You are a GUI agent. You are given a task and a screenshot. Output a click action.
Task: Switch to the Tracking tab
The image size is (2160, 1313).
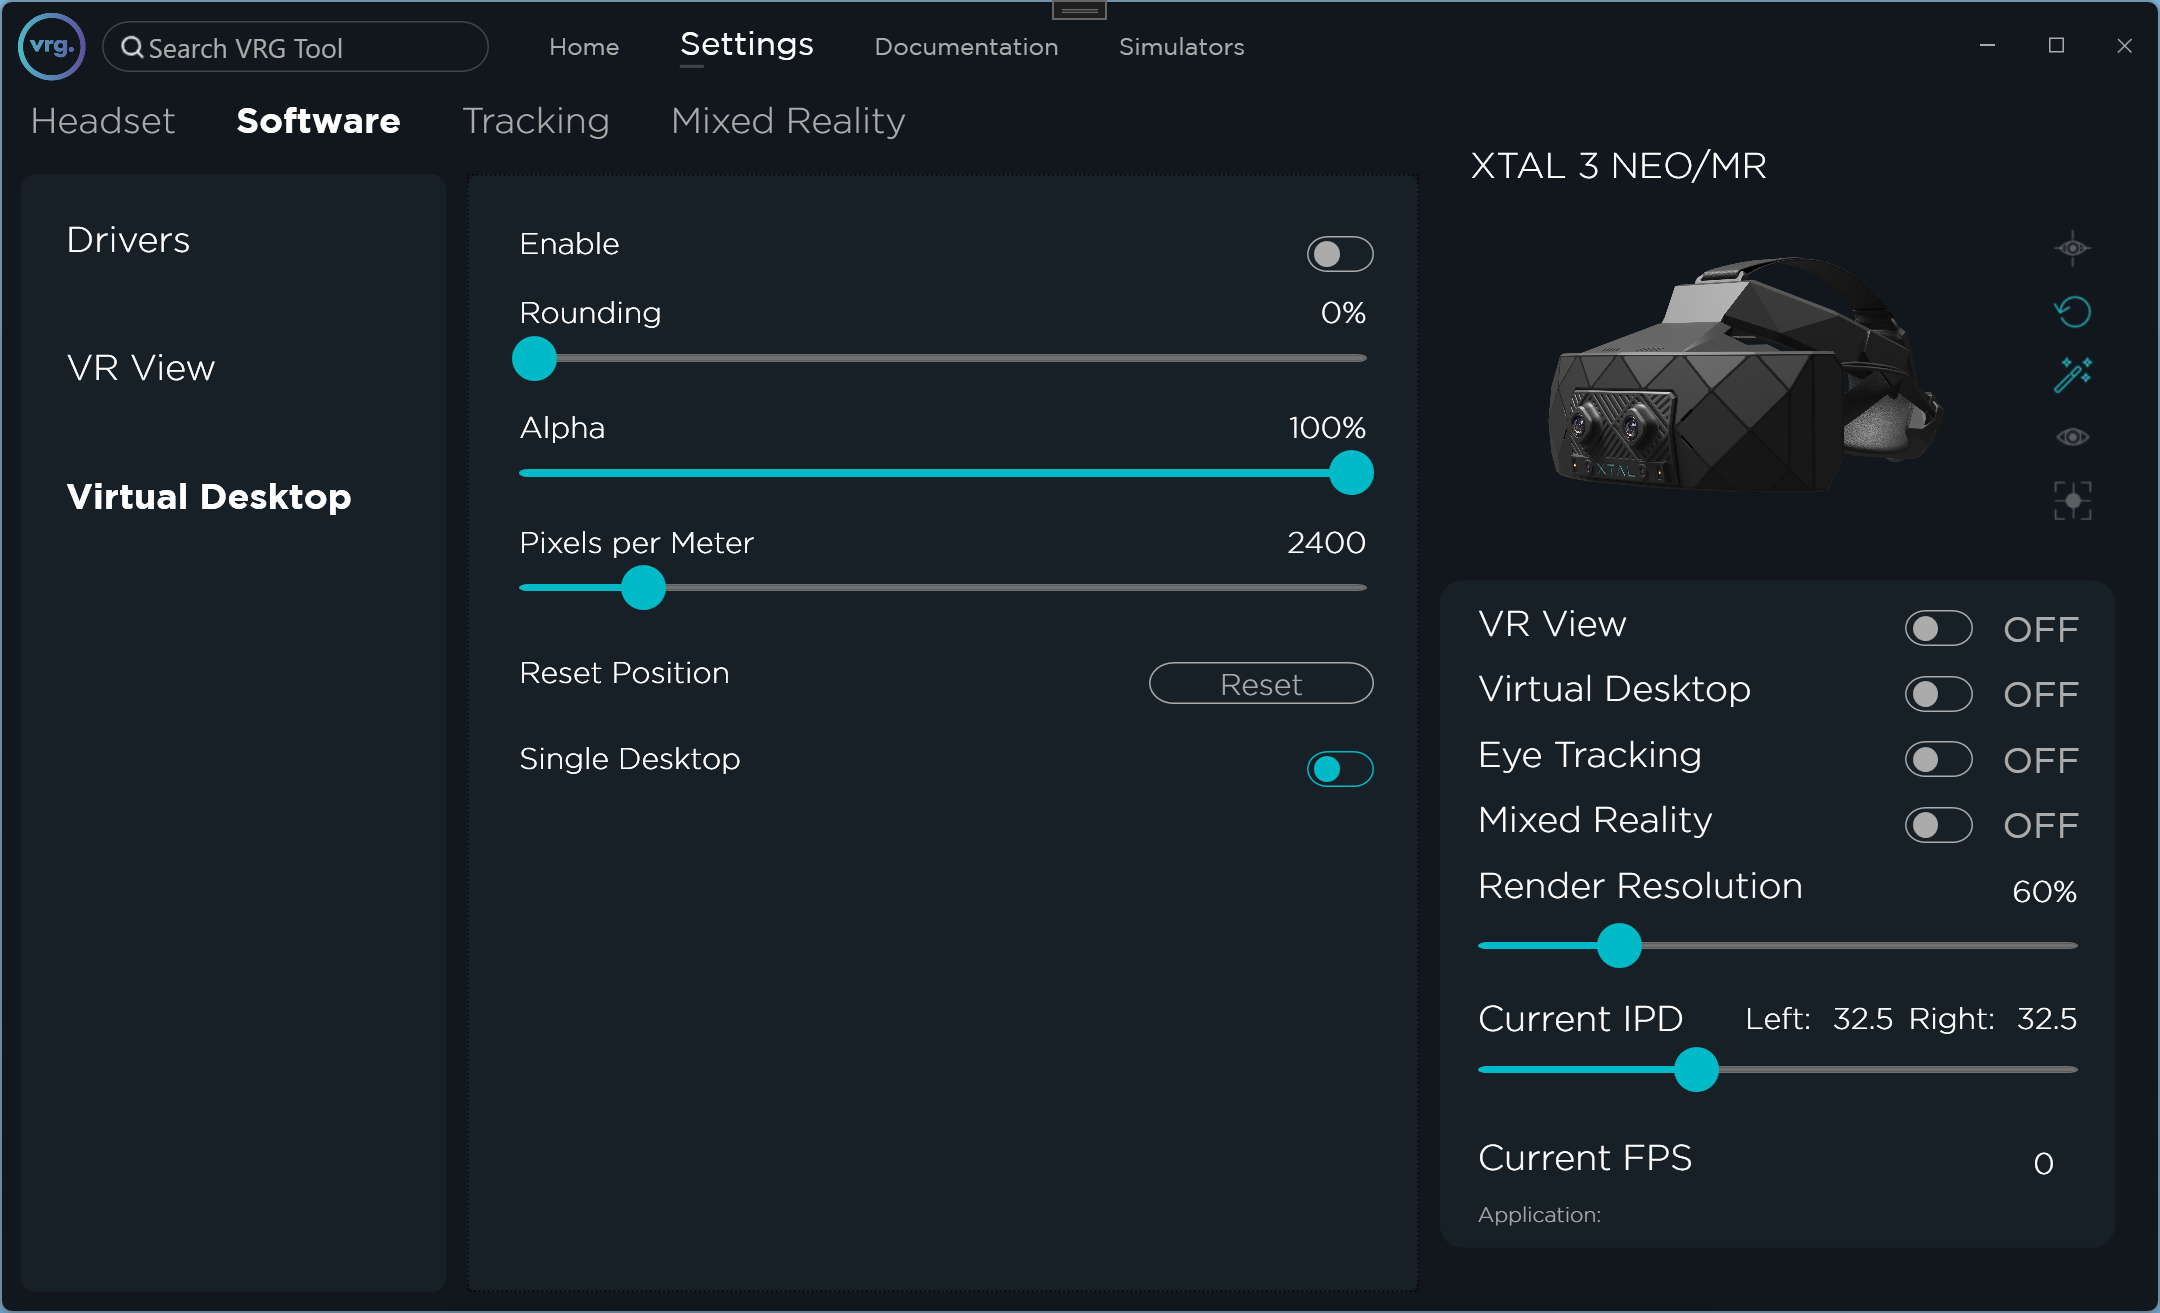pos(536,121)
